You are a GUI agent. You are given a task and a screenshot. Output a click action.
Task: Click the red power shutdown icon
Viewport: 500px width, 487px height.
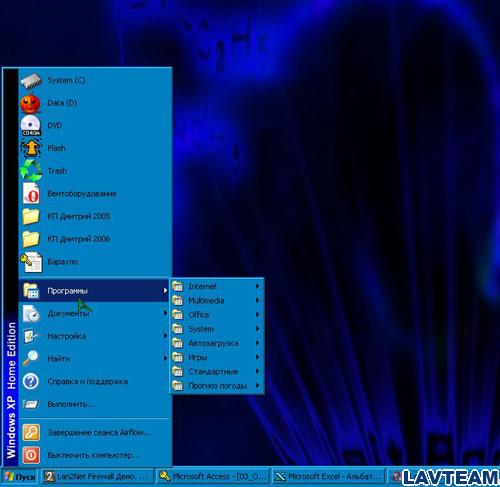(x=31, y=455)
